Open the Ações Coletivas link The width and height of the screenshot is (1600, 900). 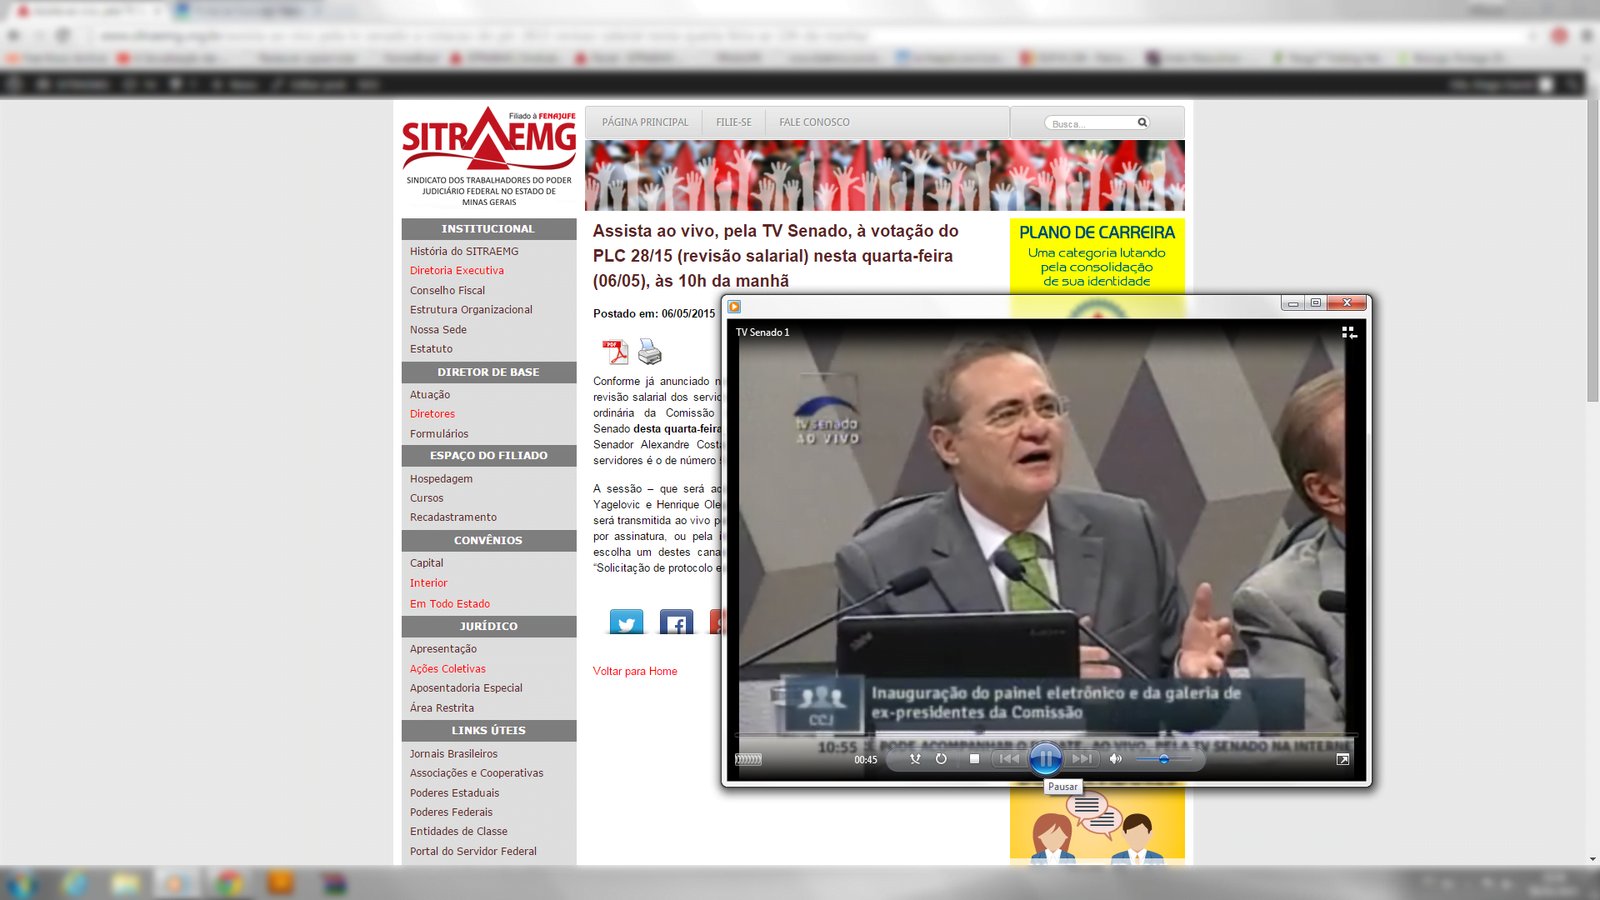tap(448, 669)
